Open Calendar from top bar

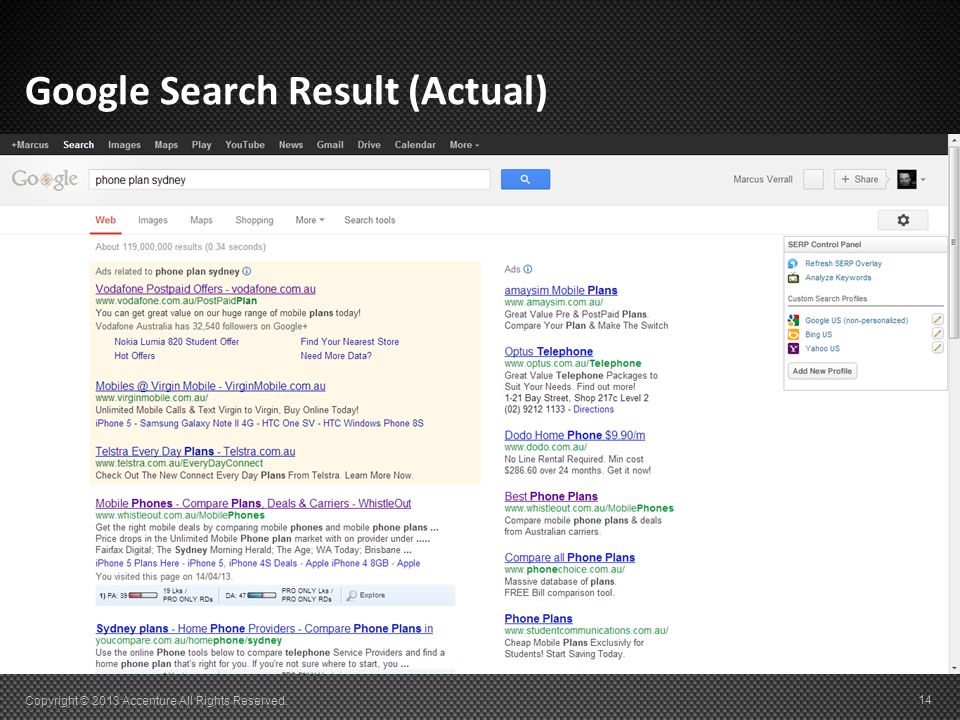click(415, 145)
